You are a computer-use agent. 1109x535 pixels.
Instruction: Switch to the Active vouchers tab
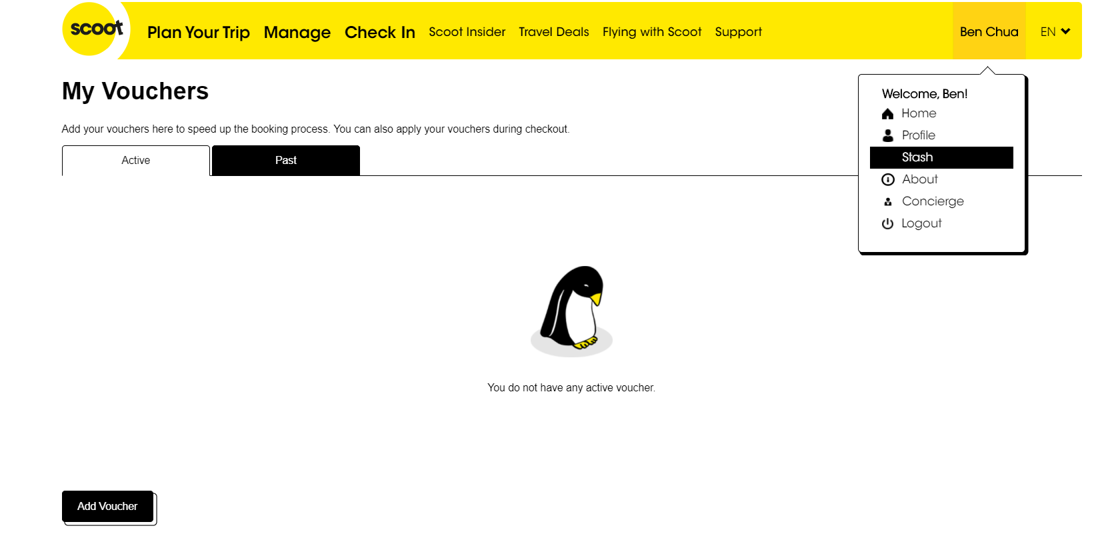pos(136,161)
